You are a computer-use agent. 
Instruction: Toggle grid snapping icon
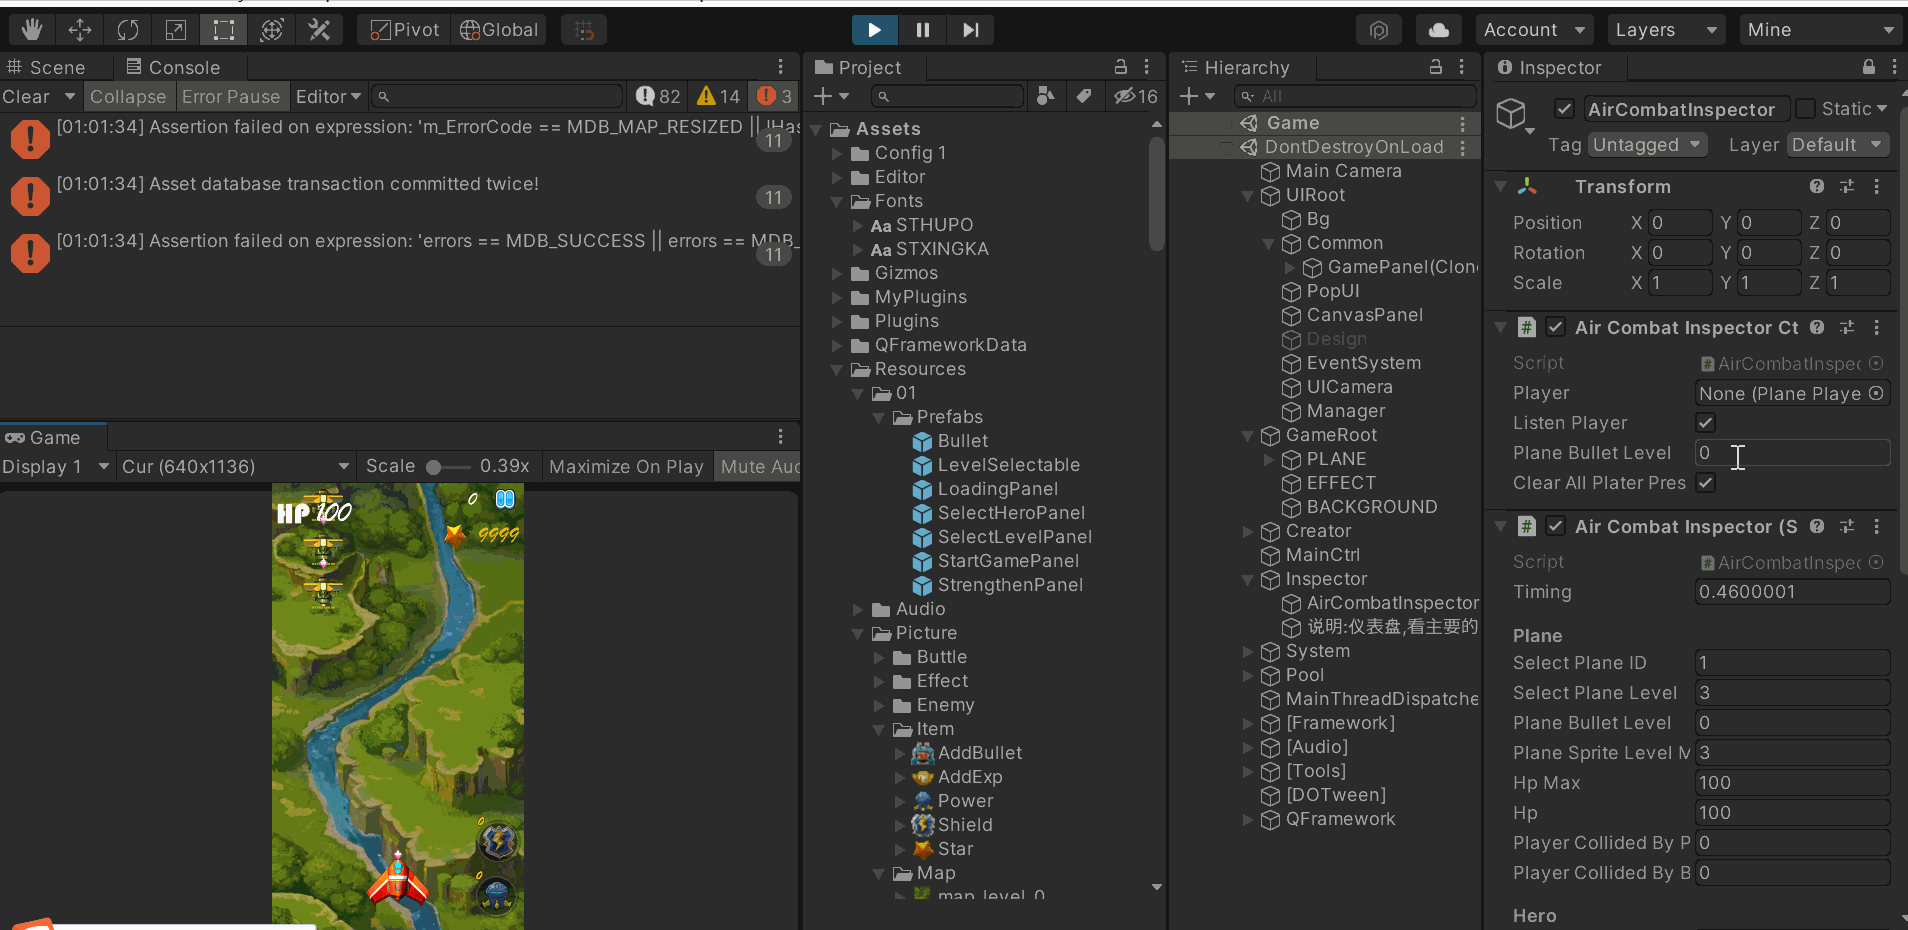coord(584,30)
